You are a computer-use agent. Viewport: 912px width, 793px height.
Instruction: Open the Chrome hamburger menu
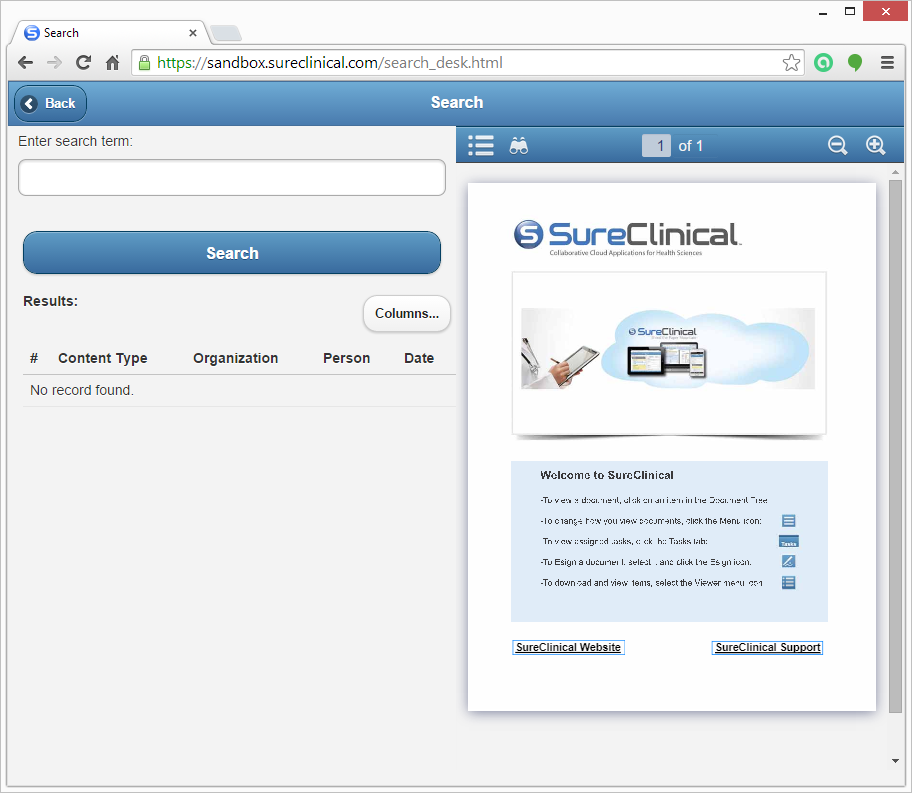[x=887, y=62]
